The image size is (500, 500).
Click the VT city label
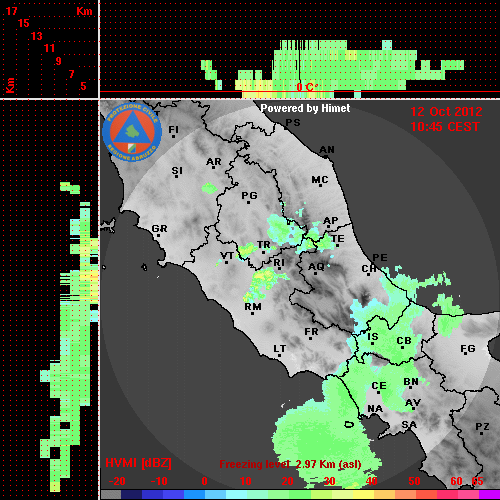pyautogui.click(x=227, y=256)
